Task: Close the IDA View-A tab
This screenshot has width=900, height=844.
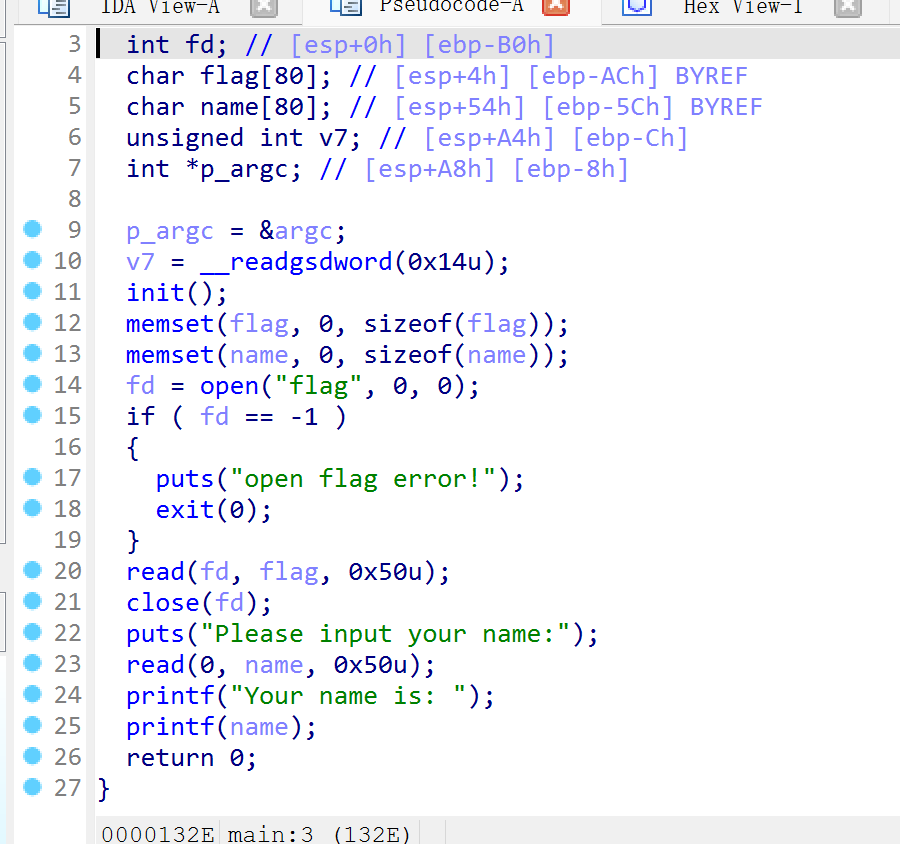Action: tap(263, 8)
